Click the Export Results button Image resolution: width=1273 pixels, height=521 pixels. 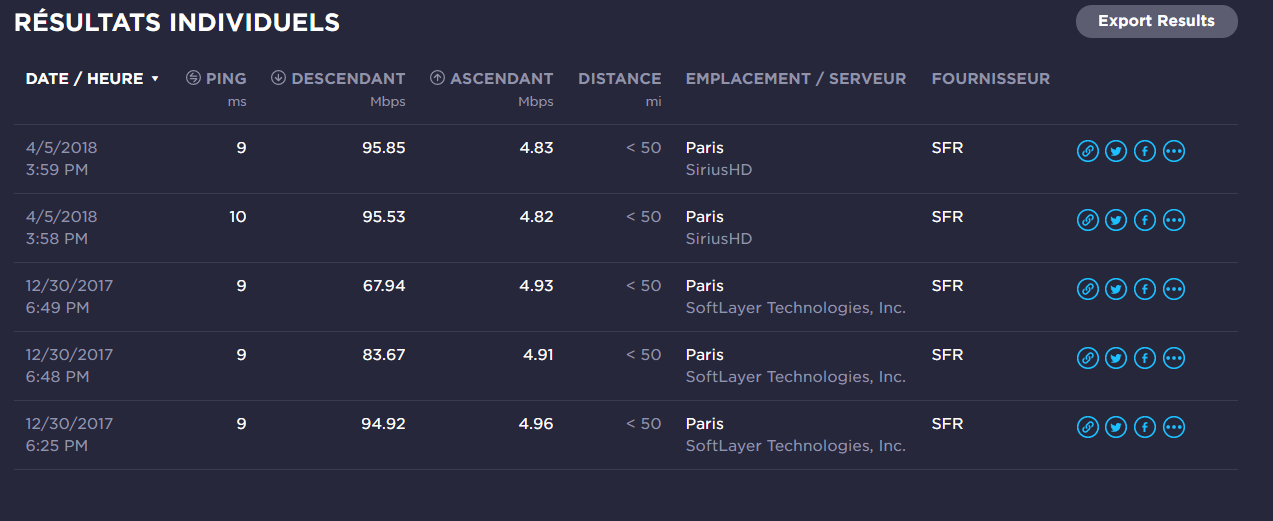tap(1156, 21)
